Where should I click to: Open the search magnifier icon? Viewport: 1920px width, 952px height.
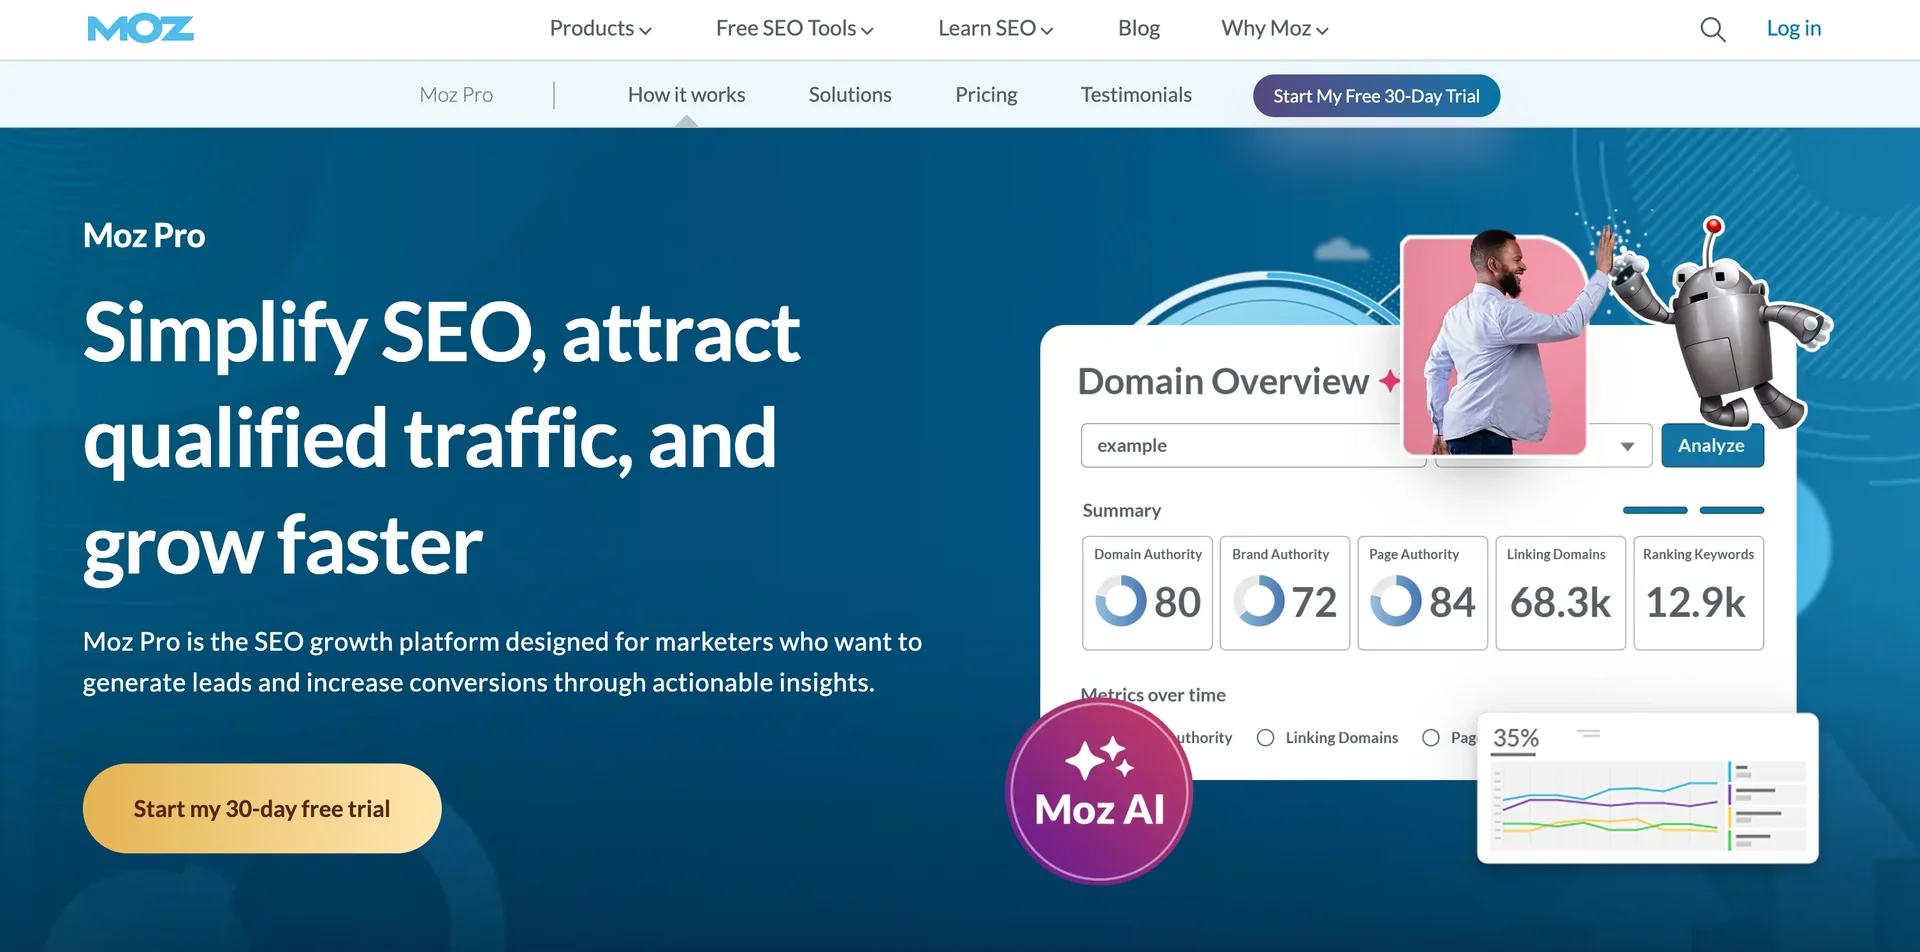1712,29
